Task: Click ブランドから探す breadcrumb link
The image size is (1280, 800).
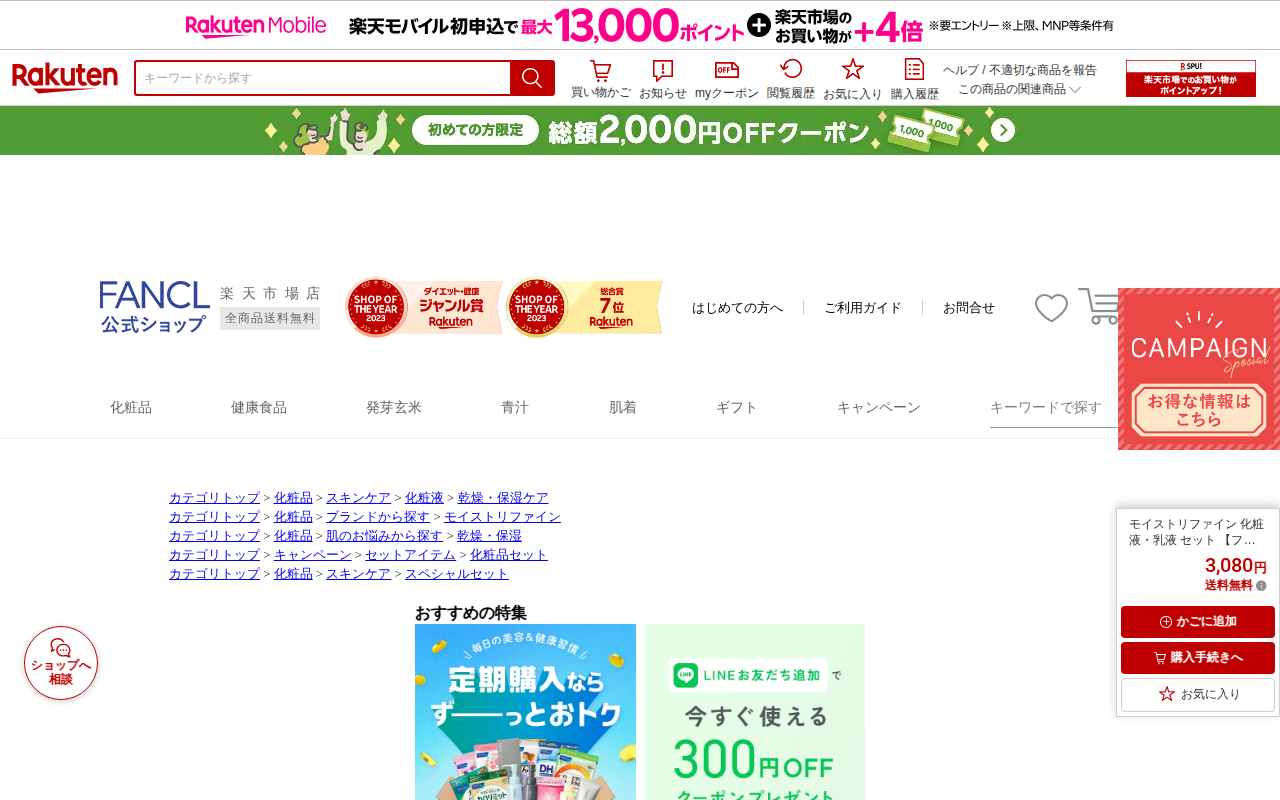Action: [x=378, y=517]
